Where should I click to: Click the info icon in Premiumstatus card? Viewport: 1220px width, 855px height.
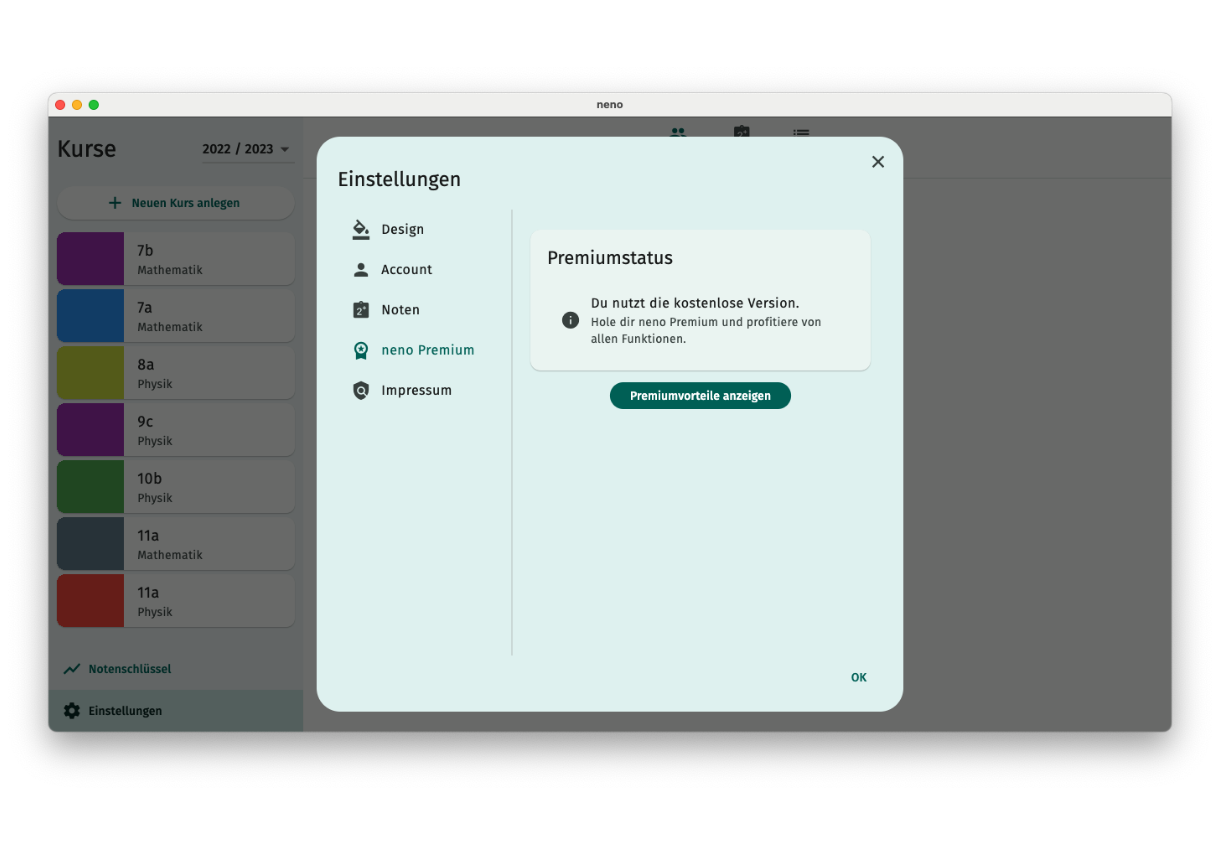570,320
